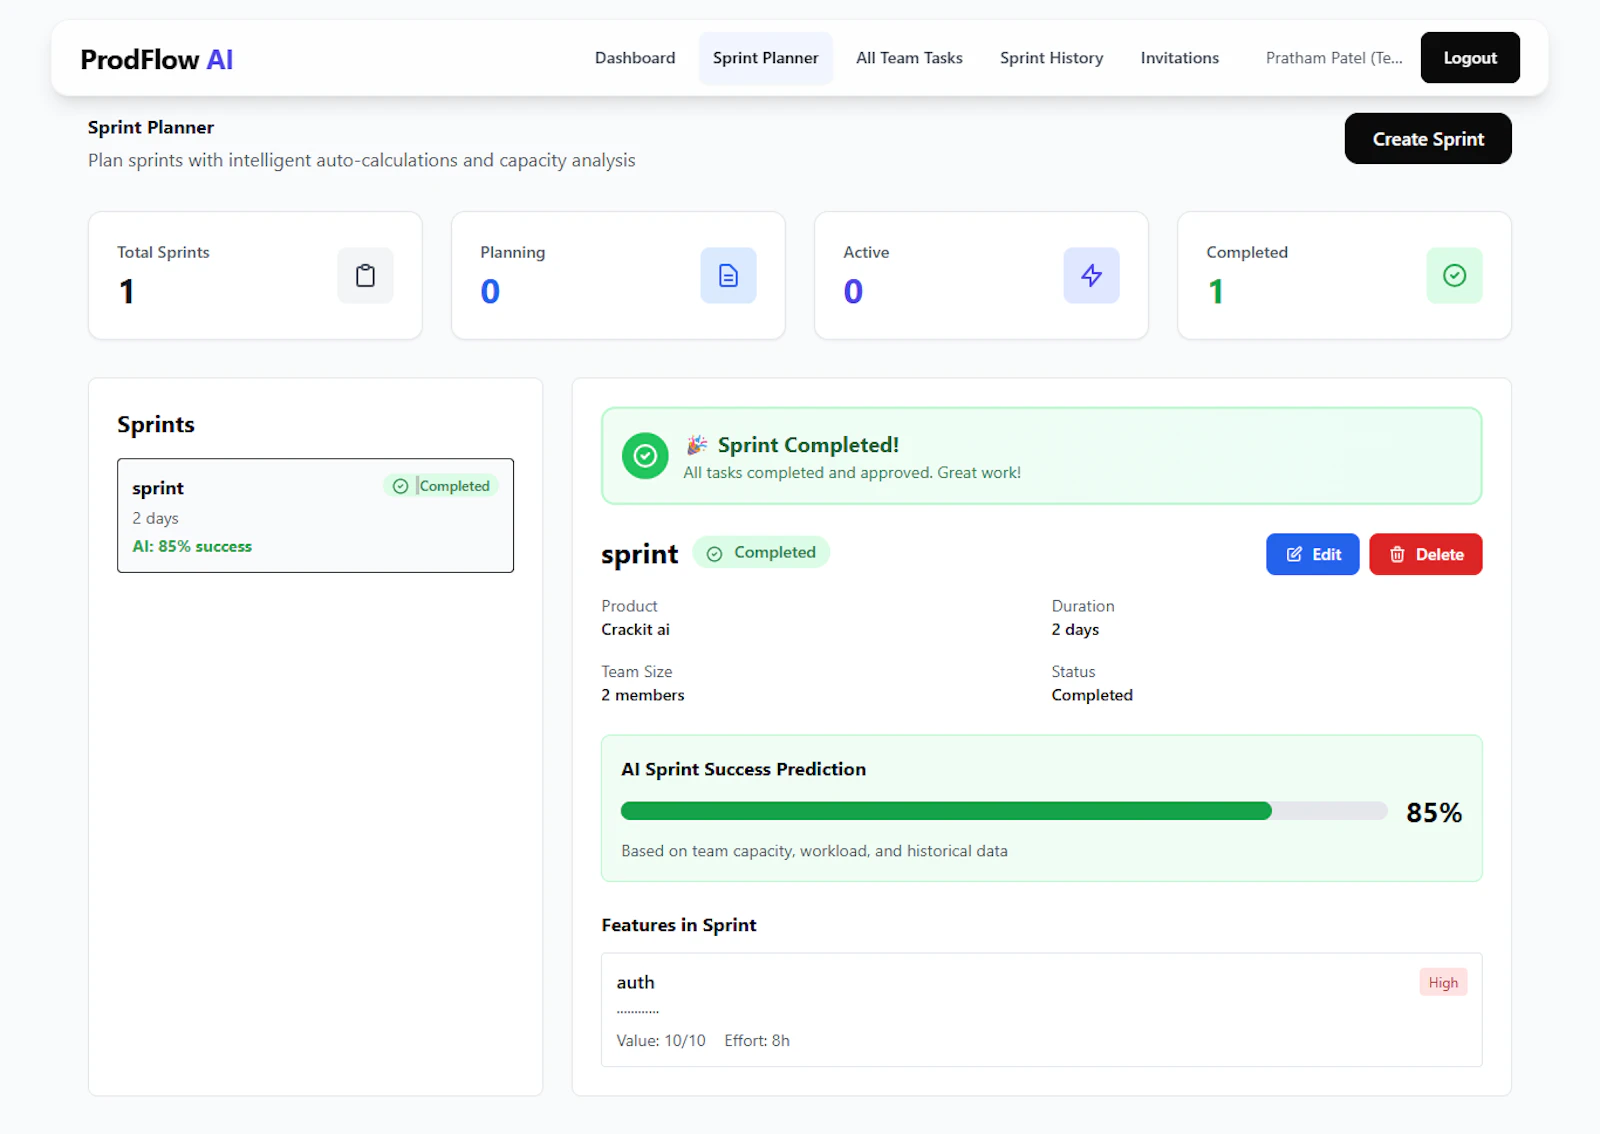Click the lightning bolt icon on Active card

click(1091, 275)
